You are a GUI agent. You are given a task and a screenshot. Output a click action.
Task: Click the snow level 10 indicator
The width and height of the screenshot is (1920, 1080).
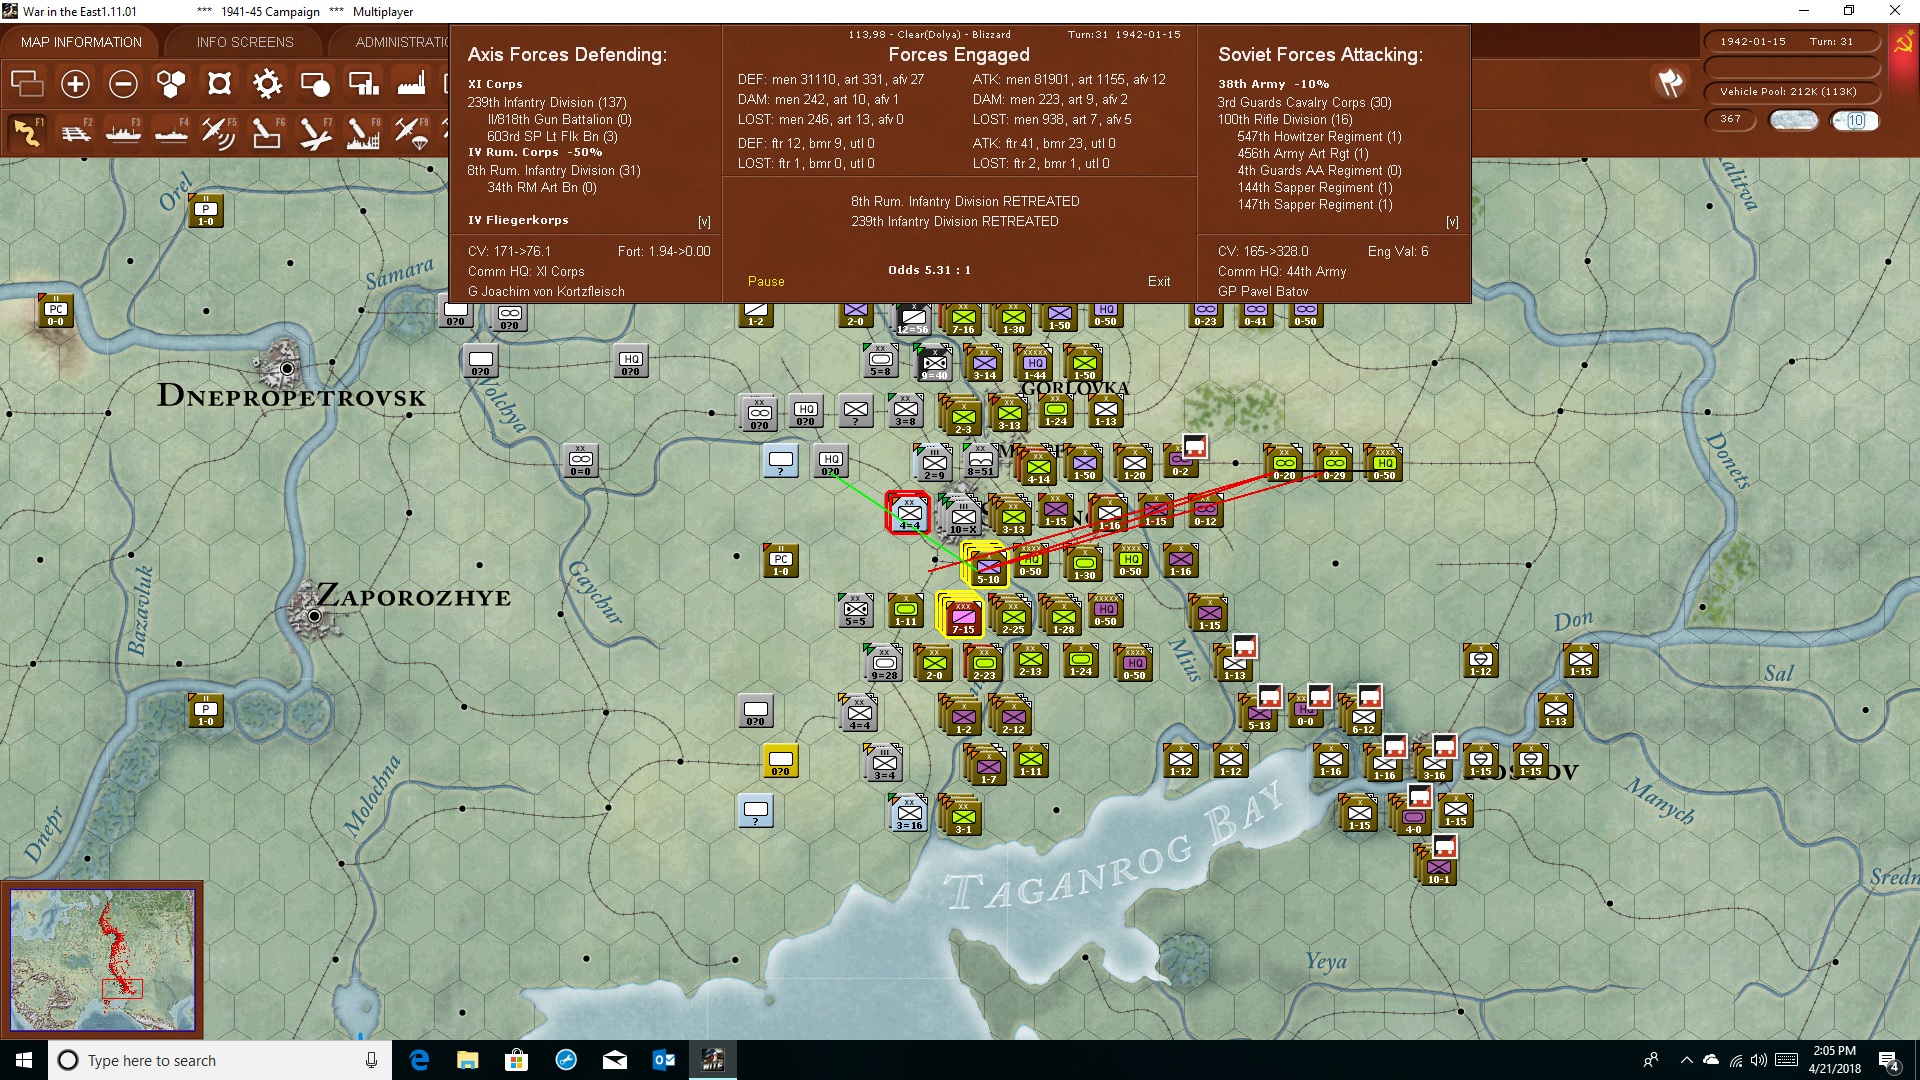(x=1855, y=120)
